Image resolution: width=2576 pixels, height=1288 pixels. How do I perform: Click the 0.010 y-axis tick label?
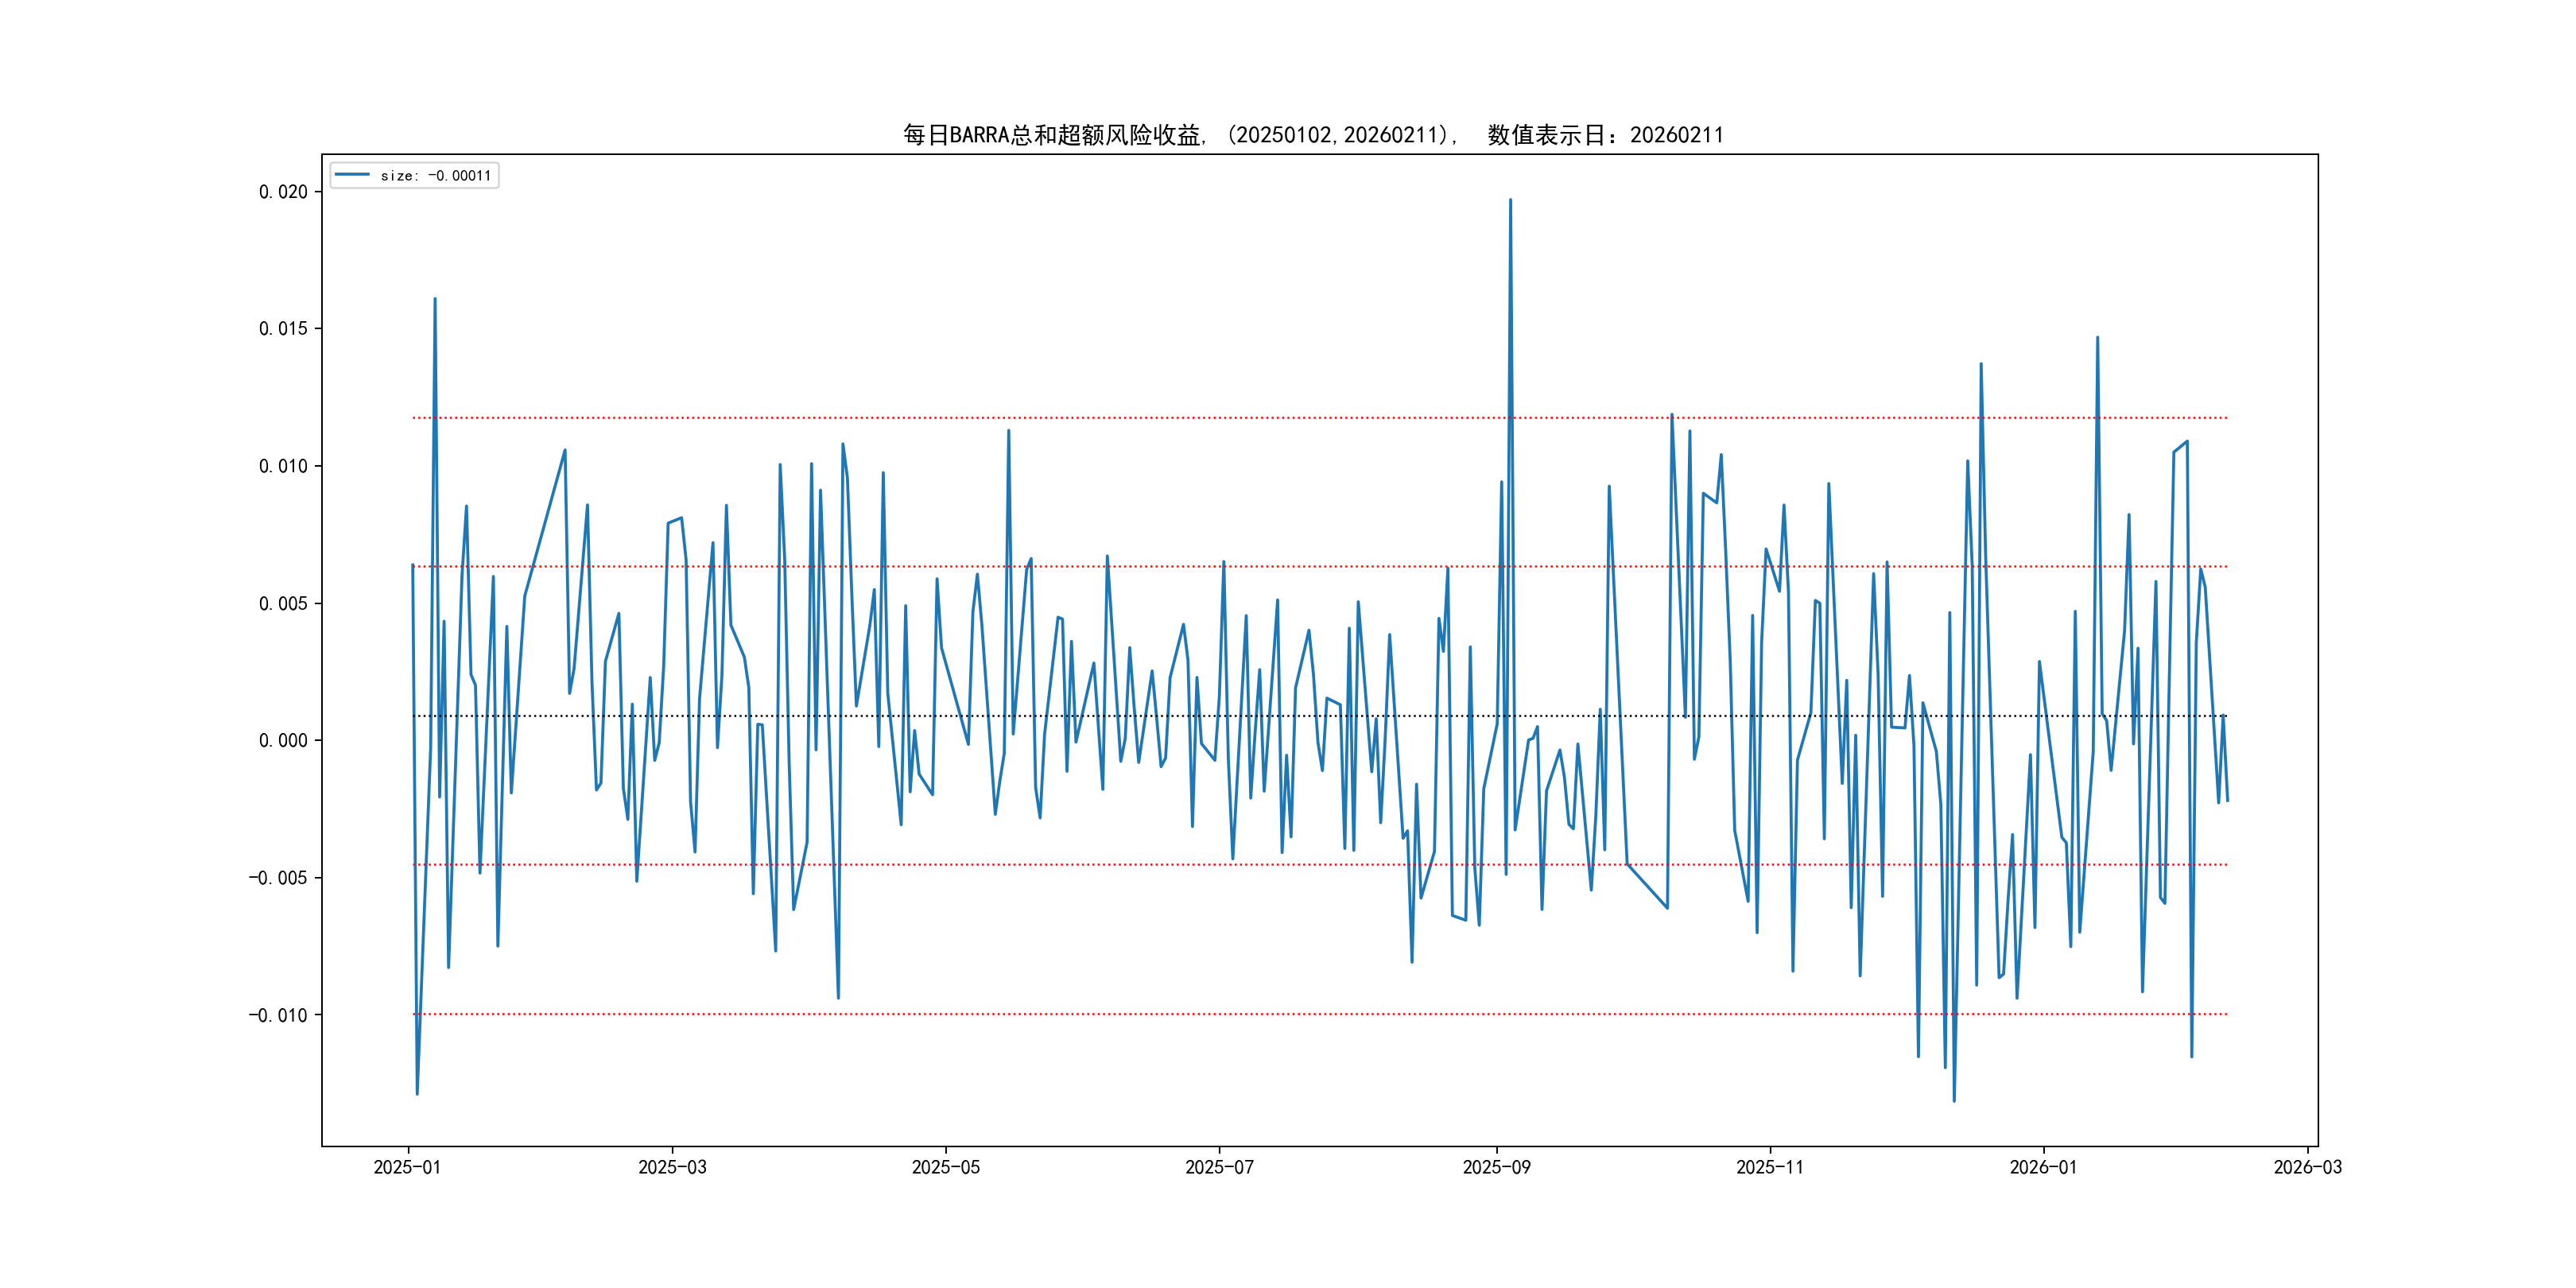(x=283, y=466)
